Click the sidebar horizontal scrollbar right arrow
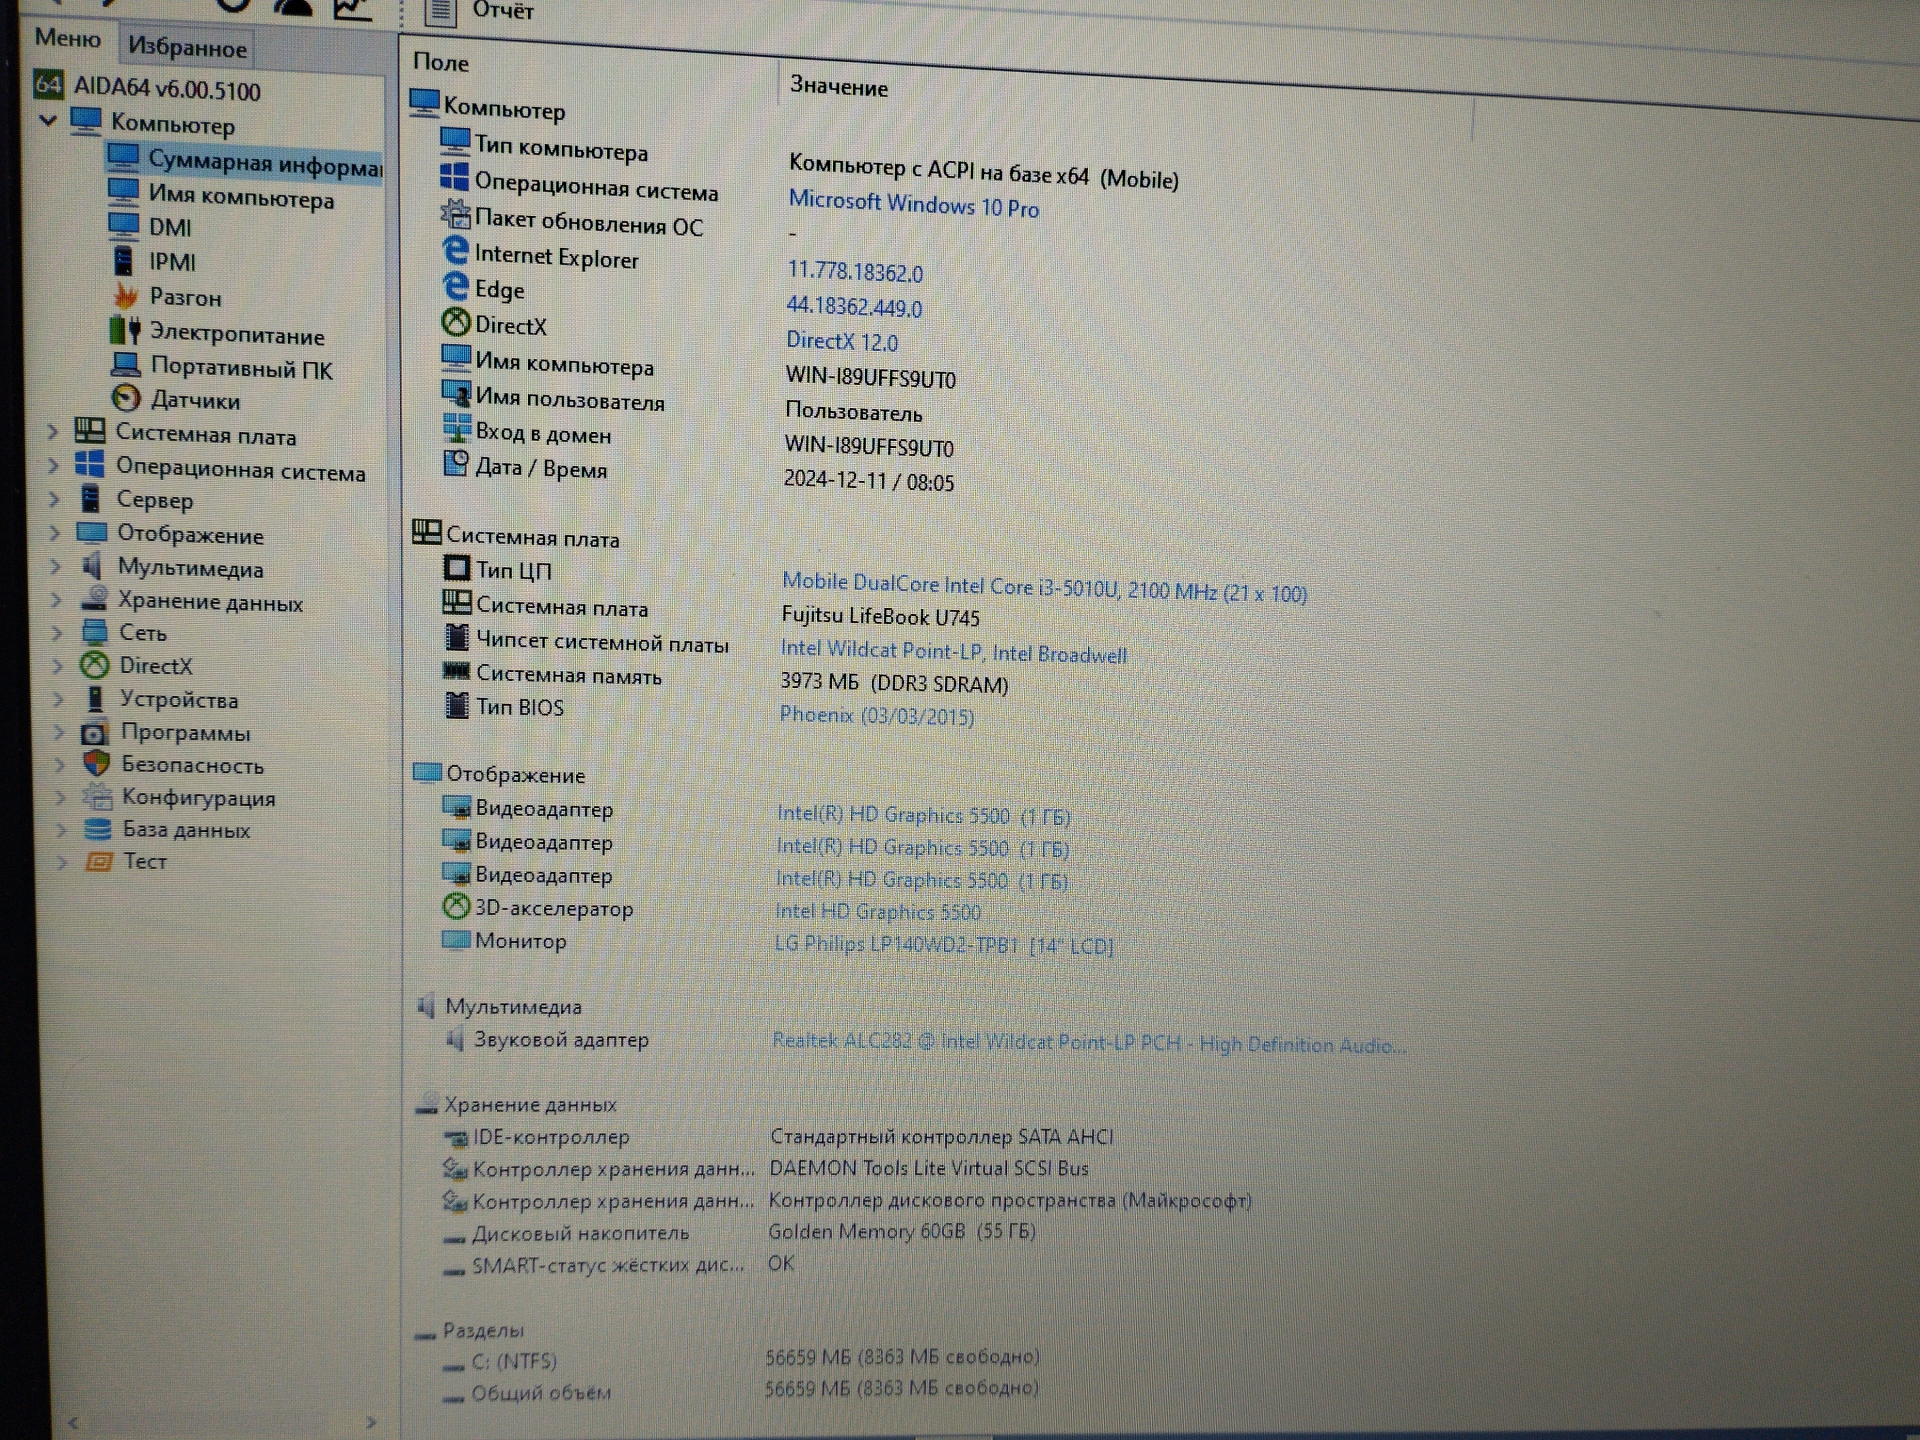 [x=371, y=1422]
